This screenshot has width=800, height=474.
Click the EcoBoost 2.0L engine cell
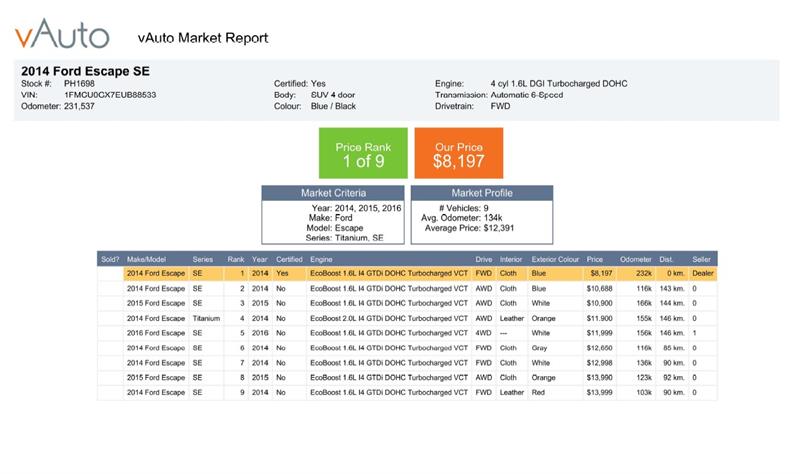pyautogui.click(x=389, y=318)
